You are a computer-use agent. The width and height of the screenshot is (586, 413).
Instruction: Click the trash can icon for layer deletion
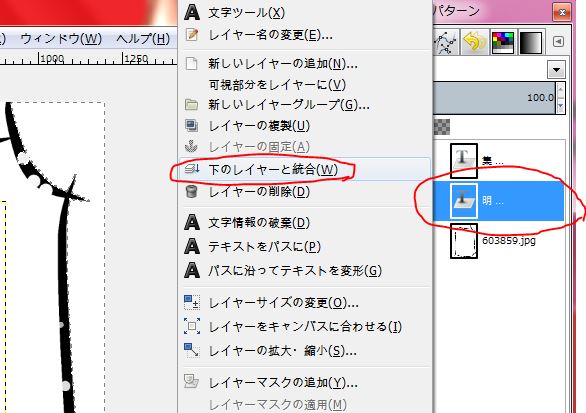click(191, 192)
